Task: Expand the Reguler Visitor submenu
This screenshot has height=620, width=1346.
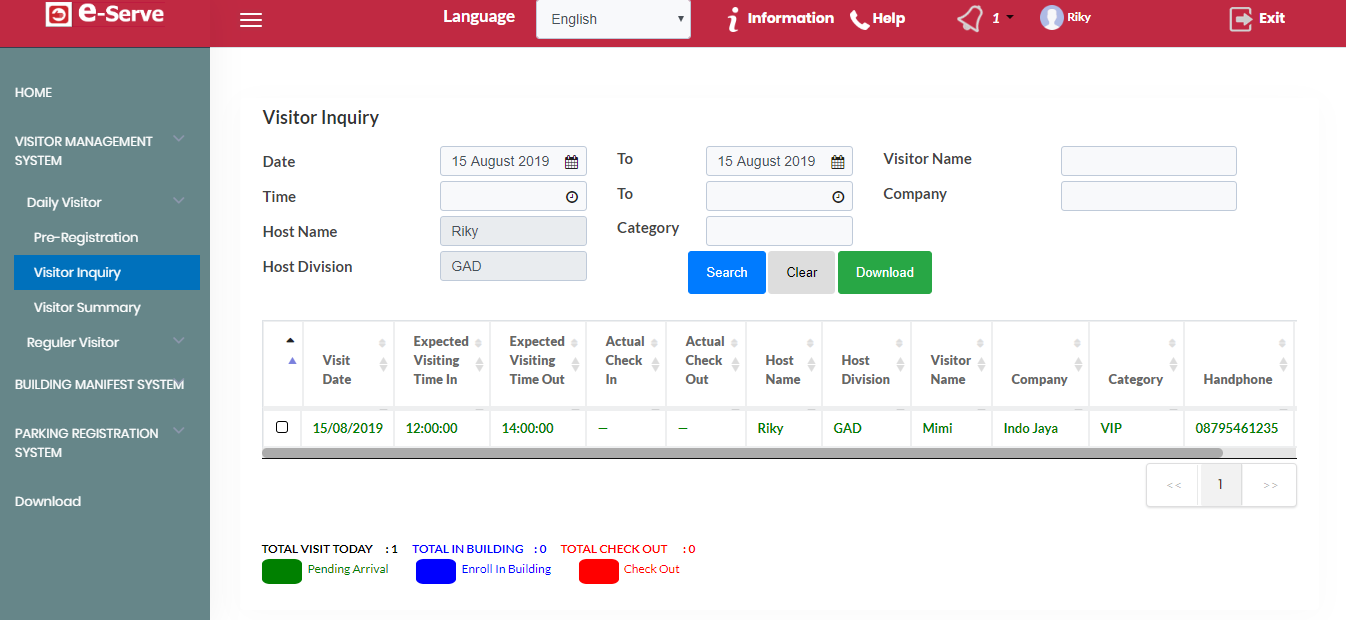Action: (179, 341)
